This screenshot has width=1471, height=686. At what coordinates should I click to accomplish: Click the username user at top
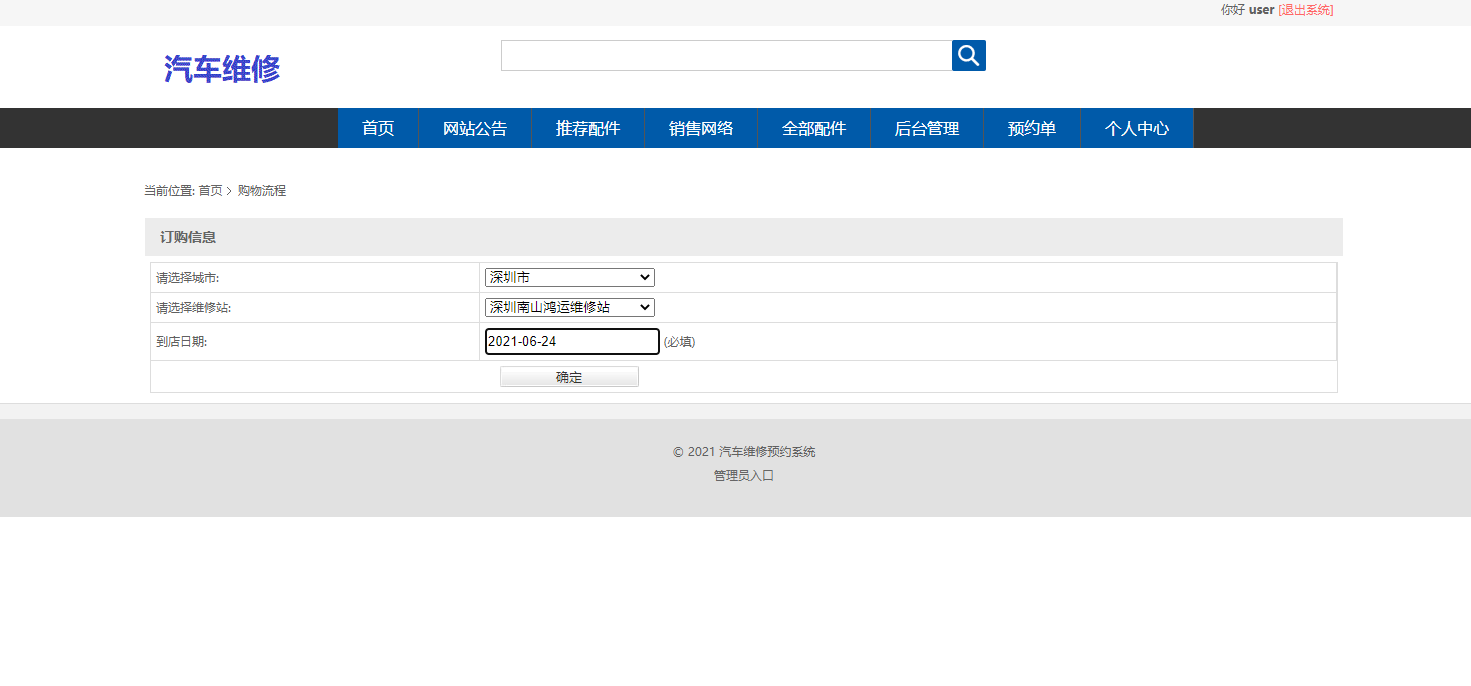pyautogui.click(x=1262, y=10)
